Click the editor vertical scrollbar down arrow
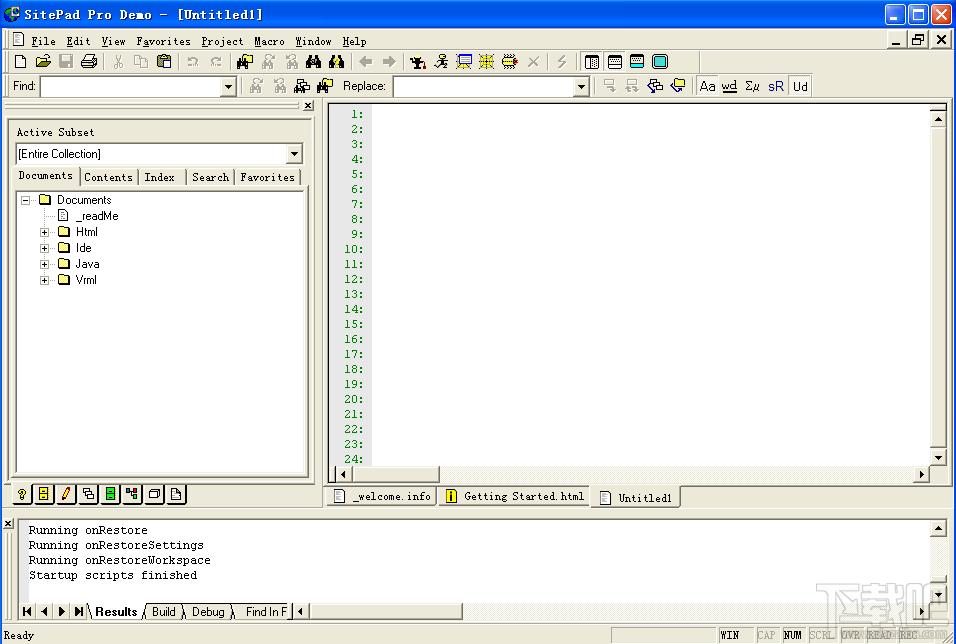 [938, 457]
